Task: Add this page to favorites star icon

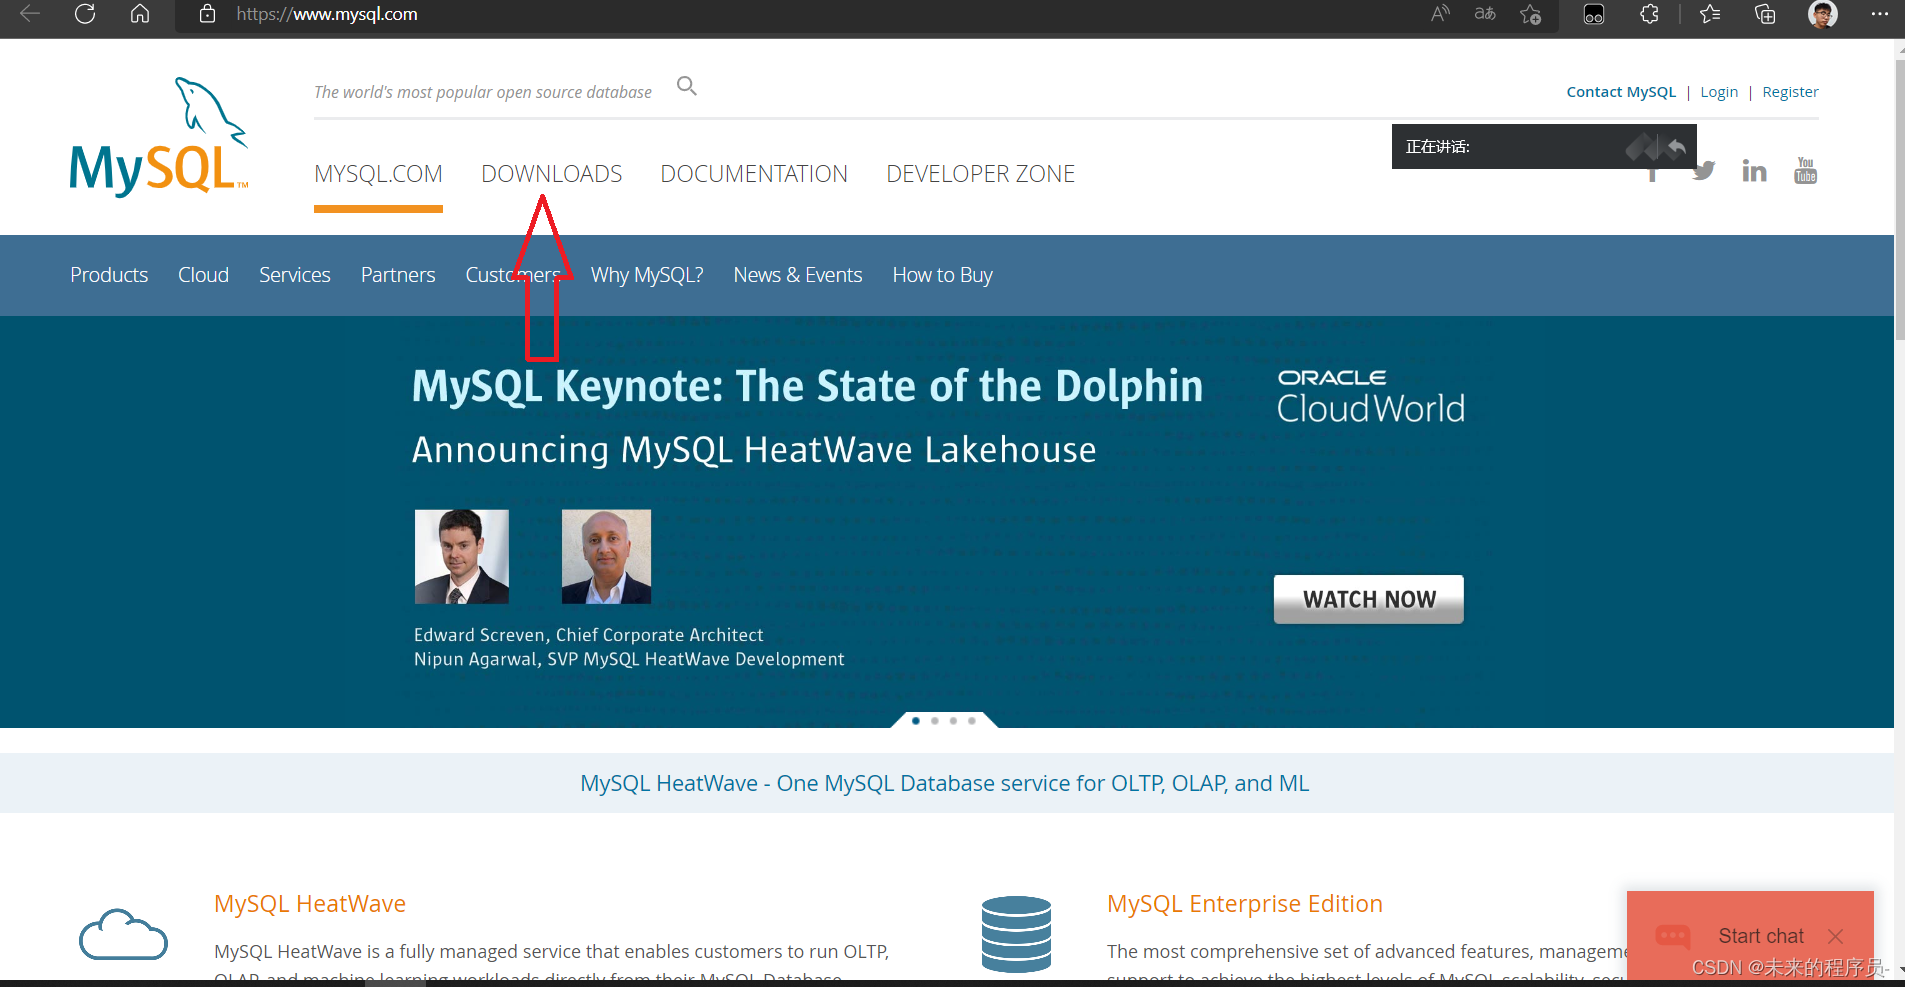Action: tap(1530, 14)
